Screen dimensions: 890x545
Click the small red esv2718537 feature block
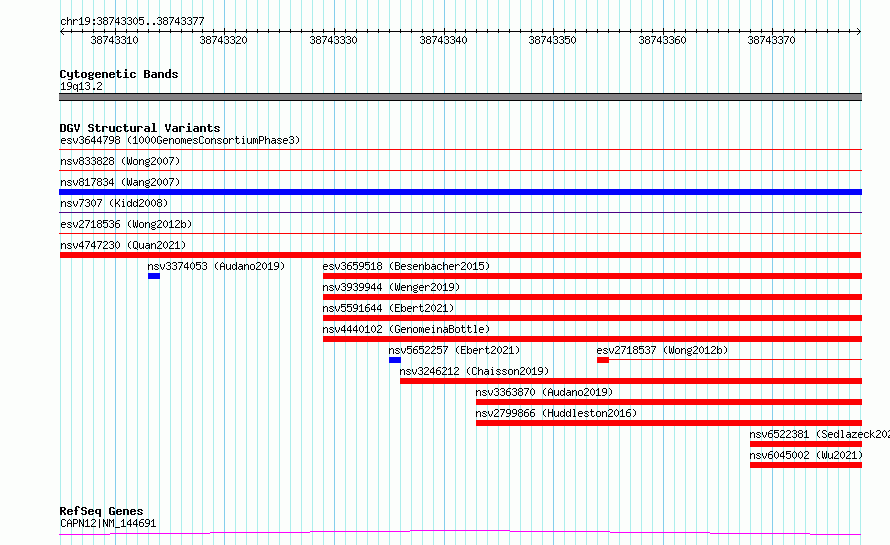(x=603, y=360)
